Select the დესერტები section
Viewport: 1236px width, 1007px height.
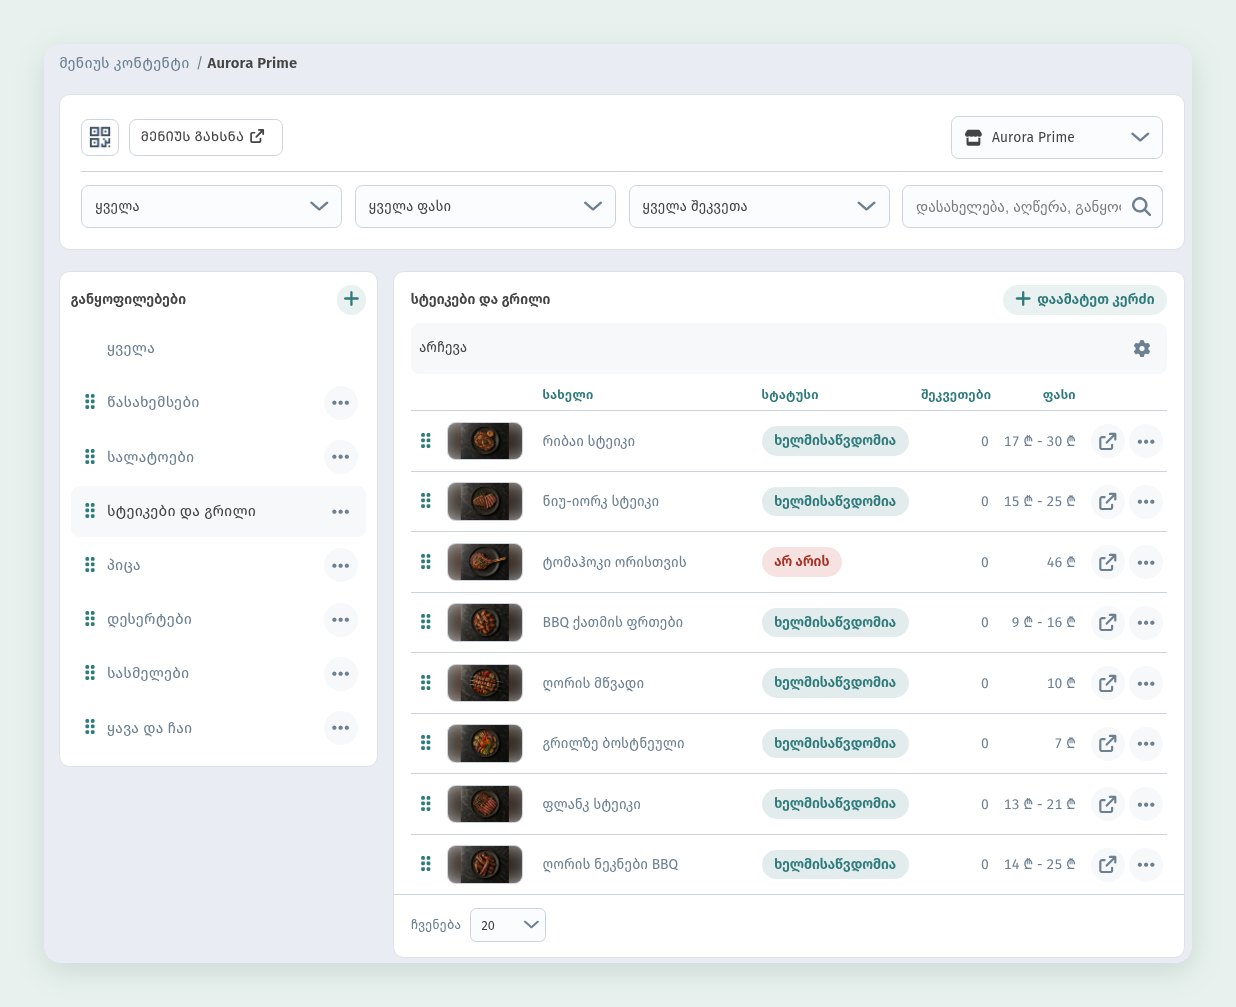point(149,619)
